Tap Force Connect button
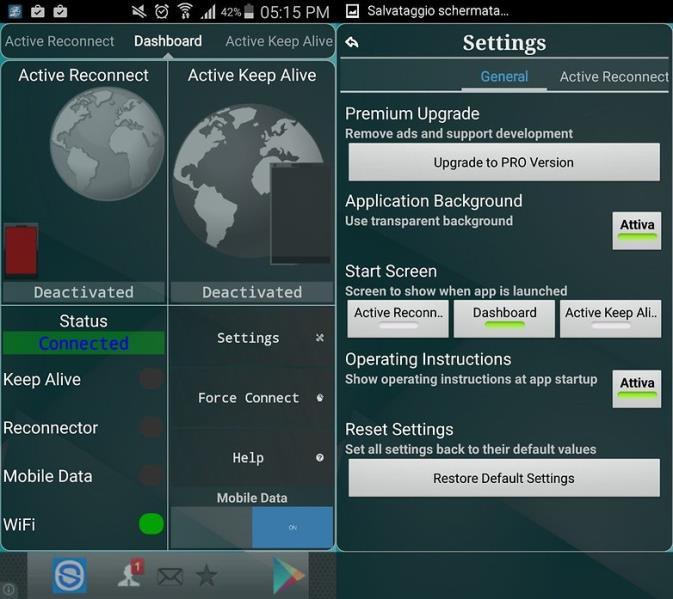This screenshot has height=599, width=673. point(252,398)
